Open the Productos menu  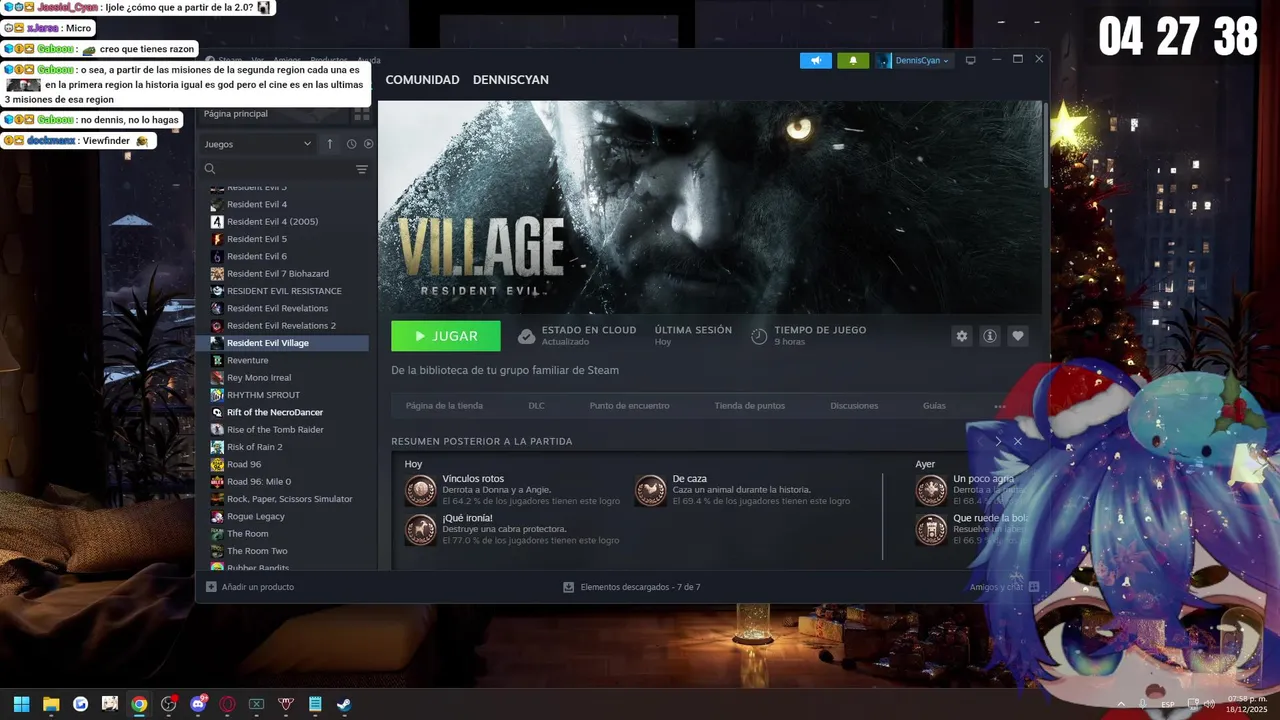click(x=329, y=60)
